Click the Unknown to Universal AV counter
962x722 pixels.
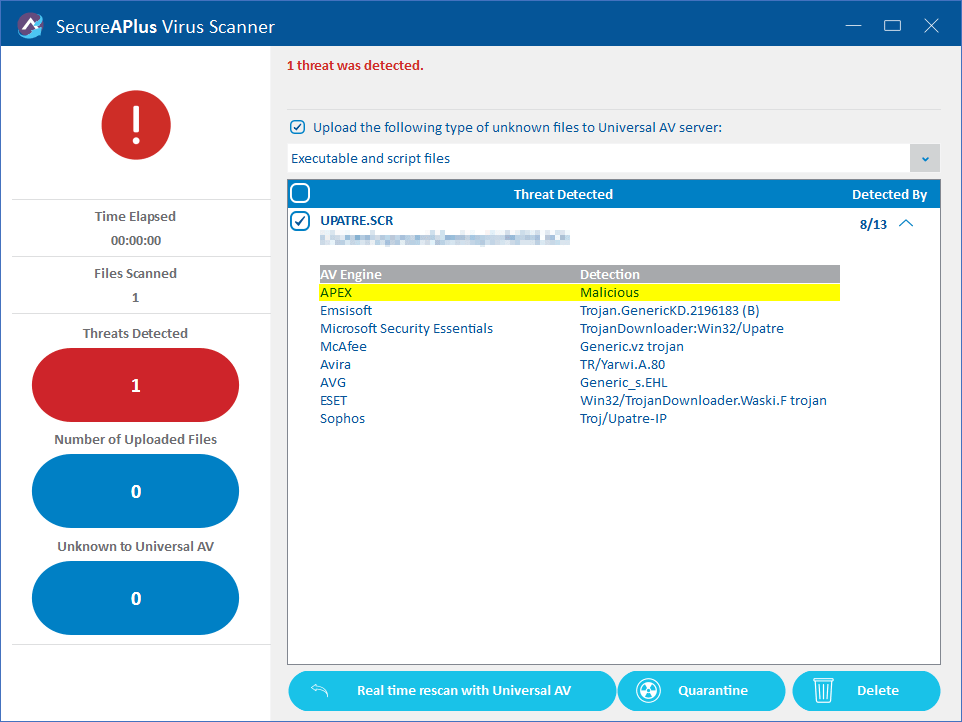click(x=135, y=597)
